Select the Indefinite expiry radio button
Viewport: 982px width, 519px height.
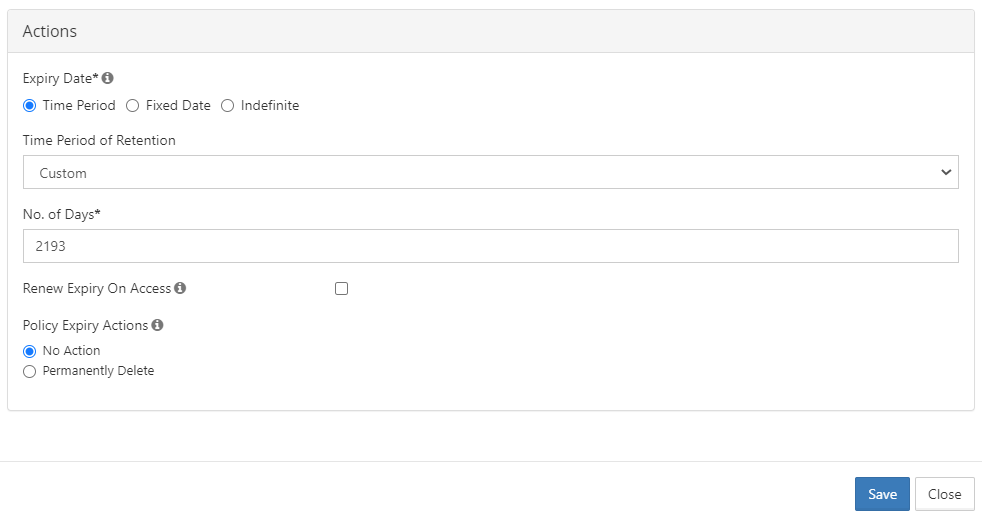point(227,105)
